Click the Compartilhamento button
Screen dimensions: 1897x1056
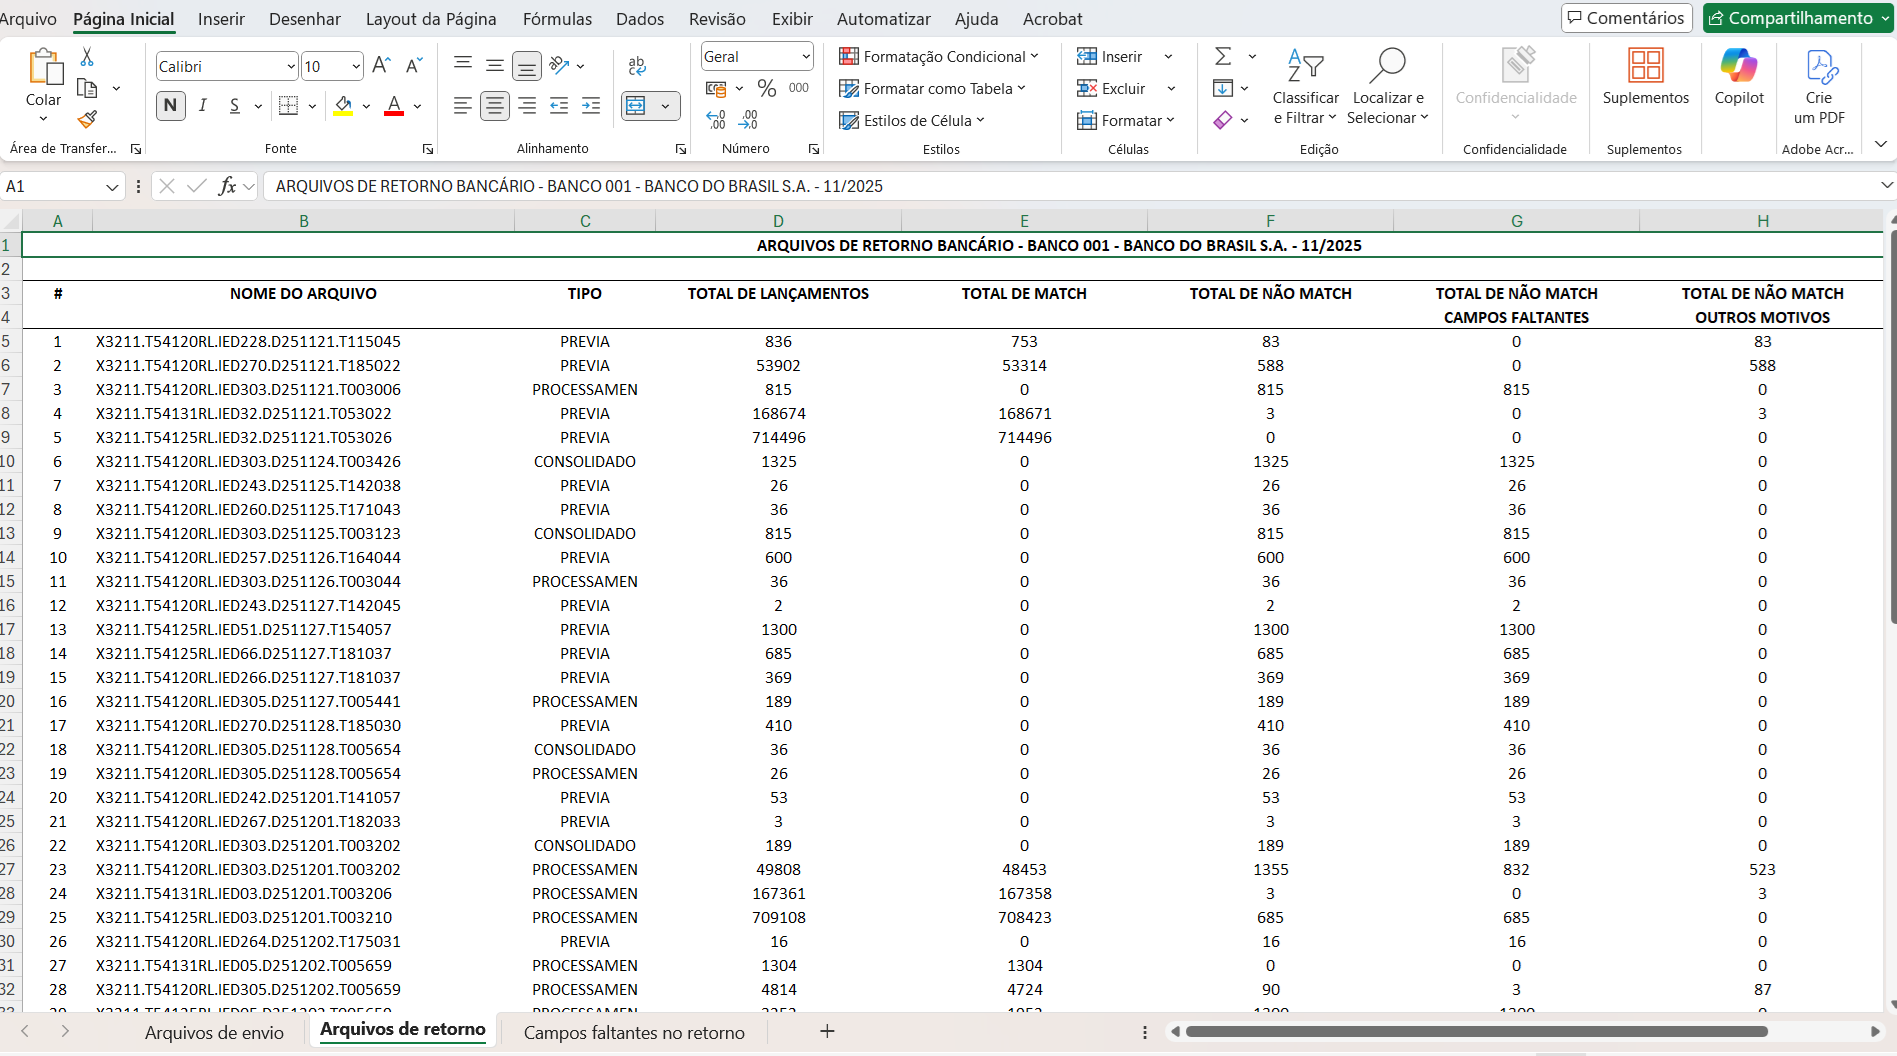pos(1797,18)
